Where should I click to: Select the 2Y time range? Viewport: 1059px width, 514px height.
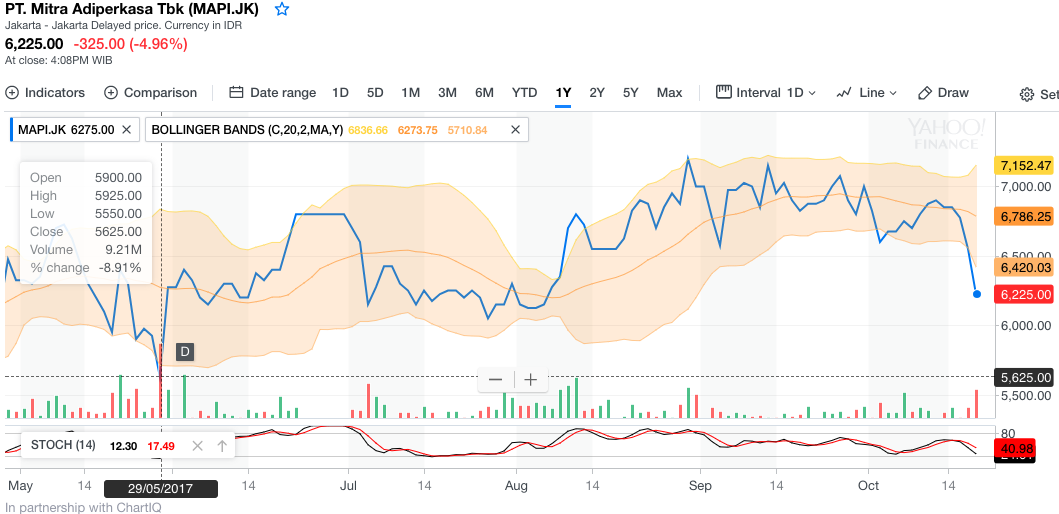(597, 93)
